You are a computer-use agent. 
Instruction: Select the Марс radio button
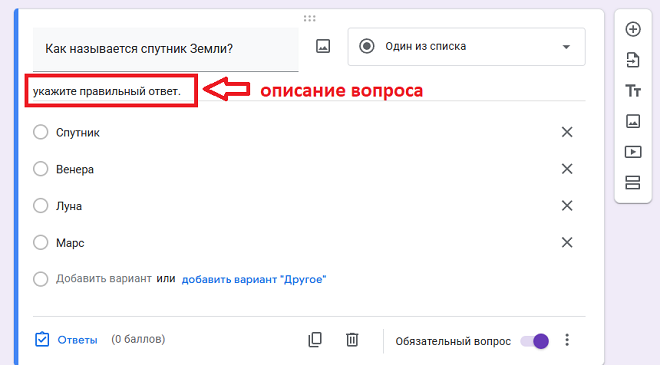tap(40, 242)
